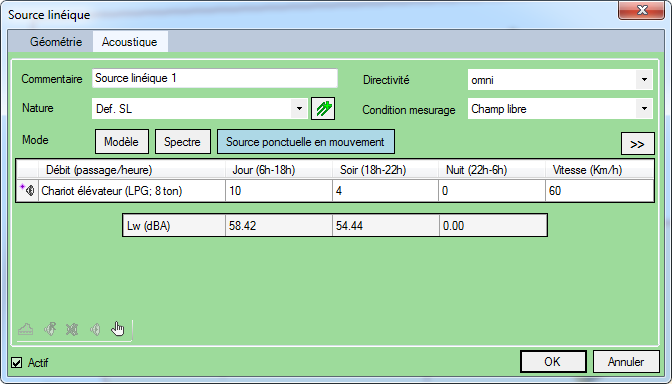Click the greyed speaker-with-R icon in the bottom toolbar

tap(50, 329)
